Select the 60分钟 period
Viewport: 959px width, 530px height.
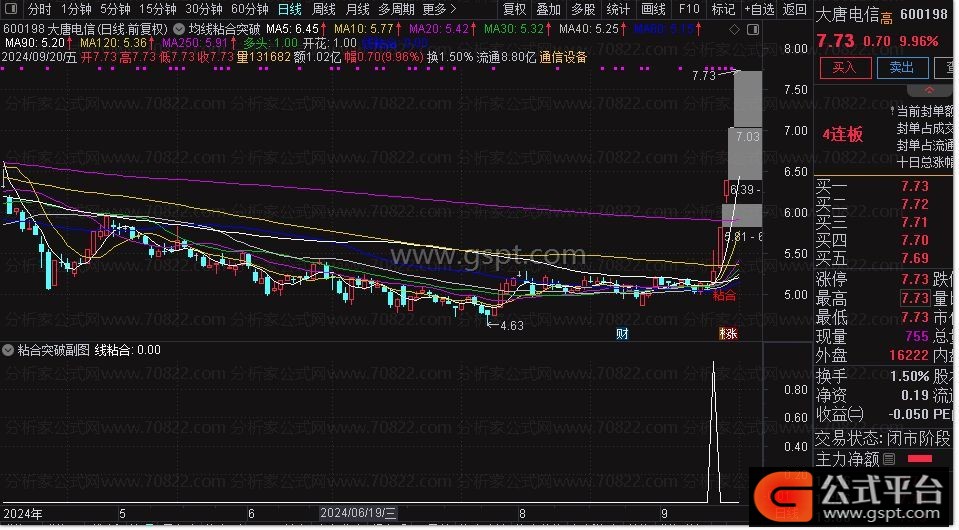click(250, 9)
